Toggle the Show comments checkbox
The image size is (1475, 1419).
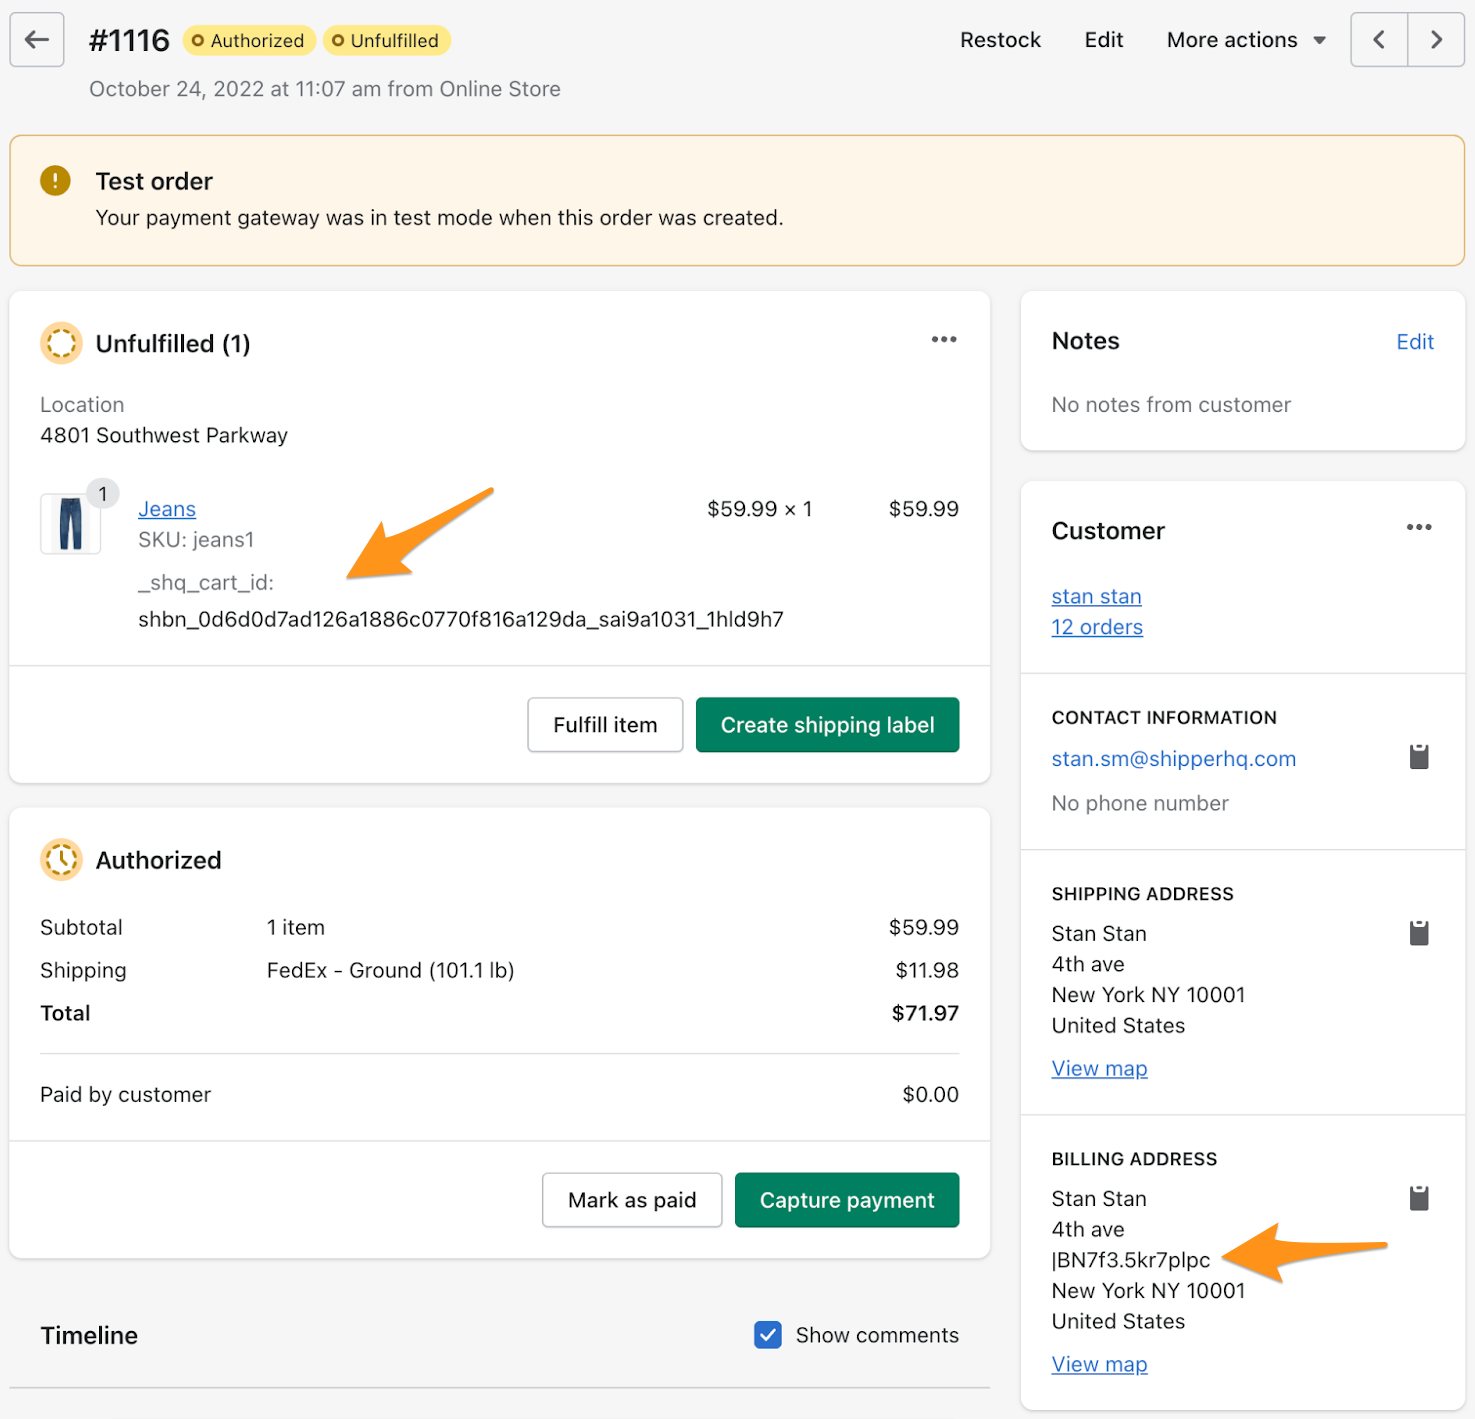tap(768, 1335)
